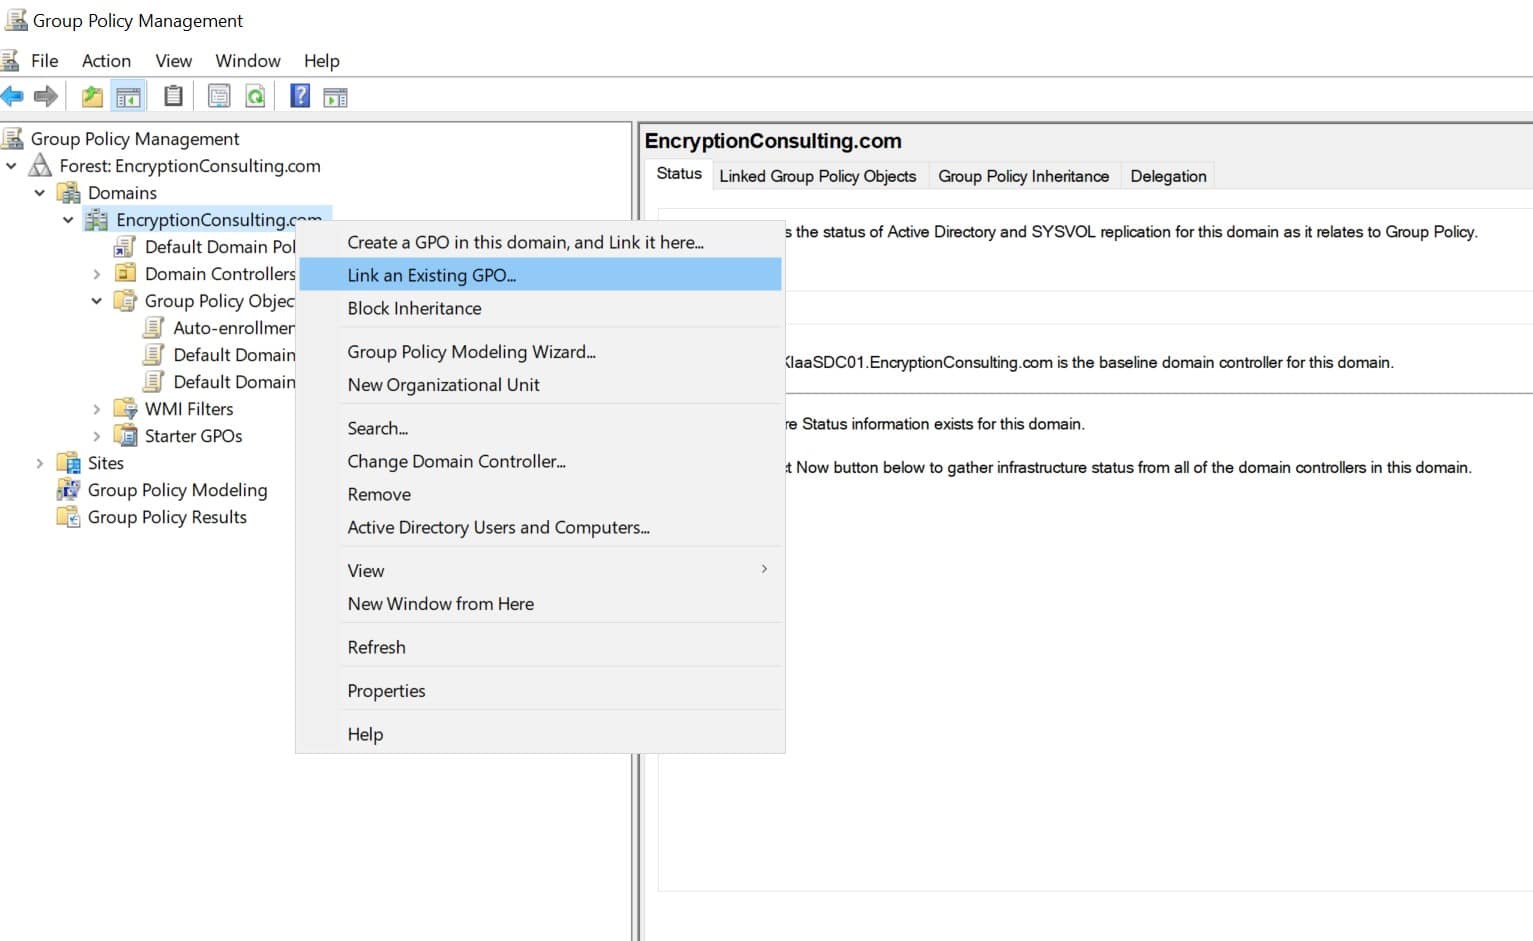The width and height of the screenshot is (1533, 941).
Task: Collapse the Group Policy Objects node
Action: [97, 301]
